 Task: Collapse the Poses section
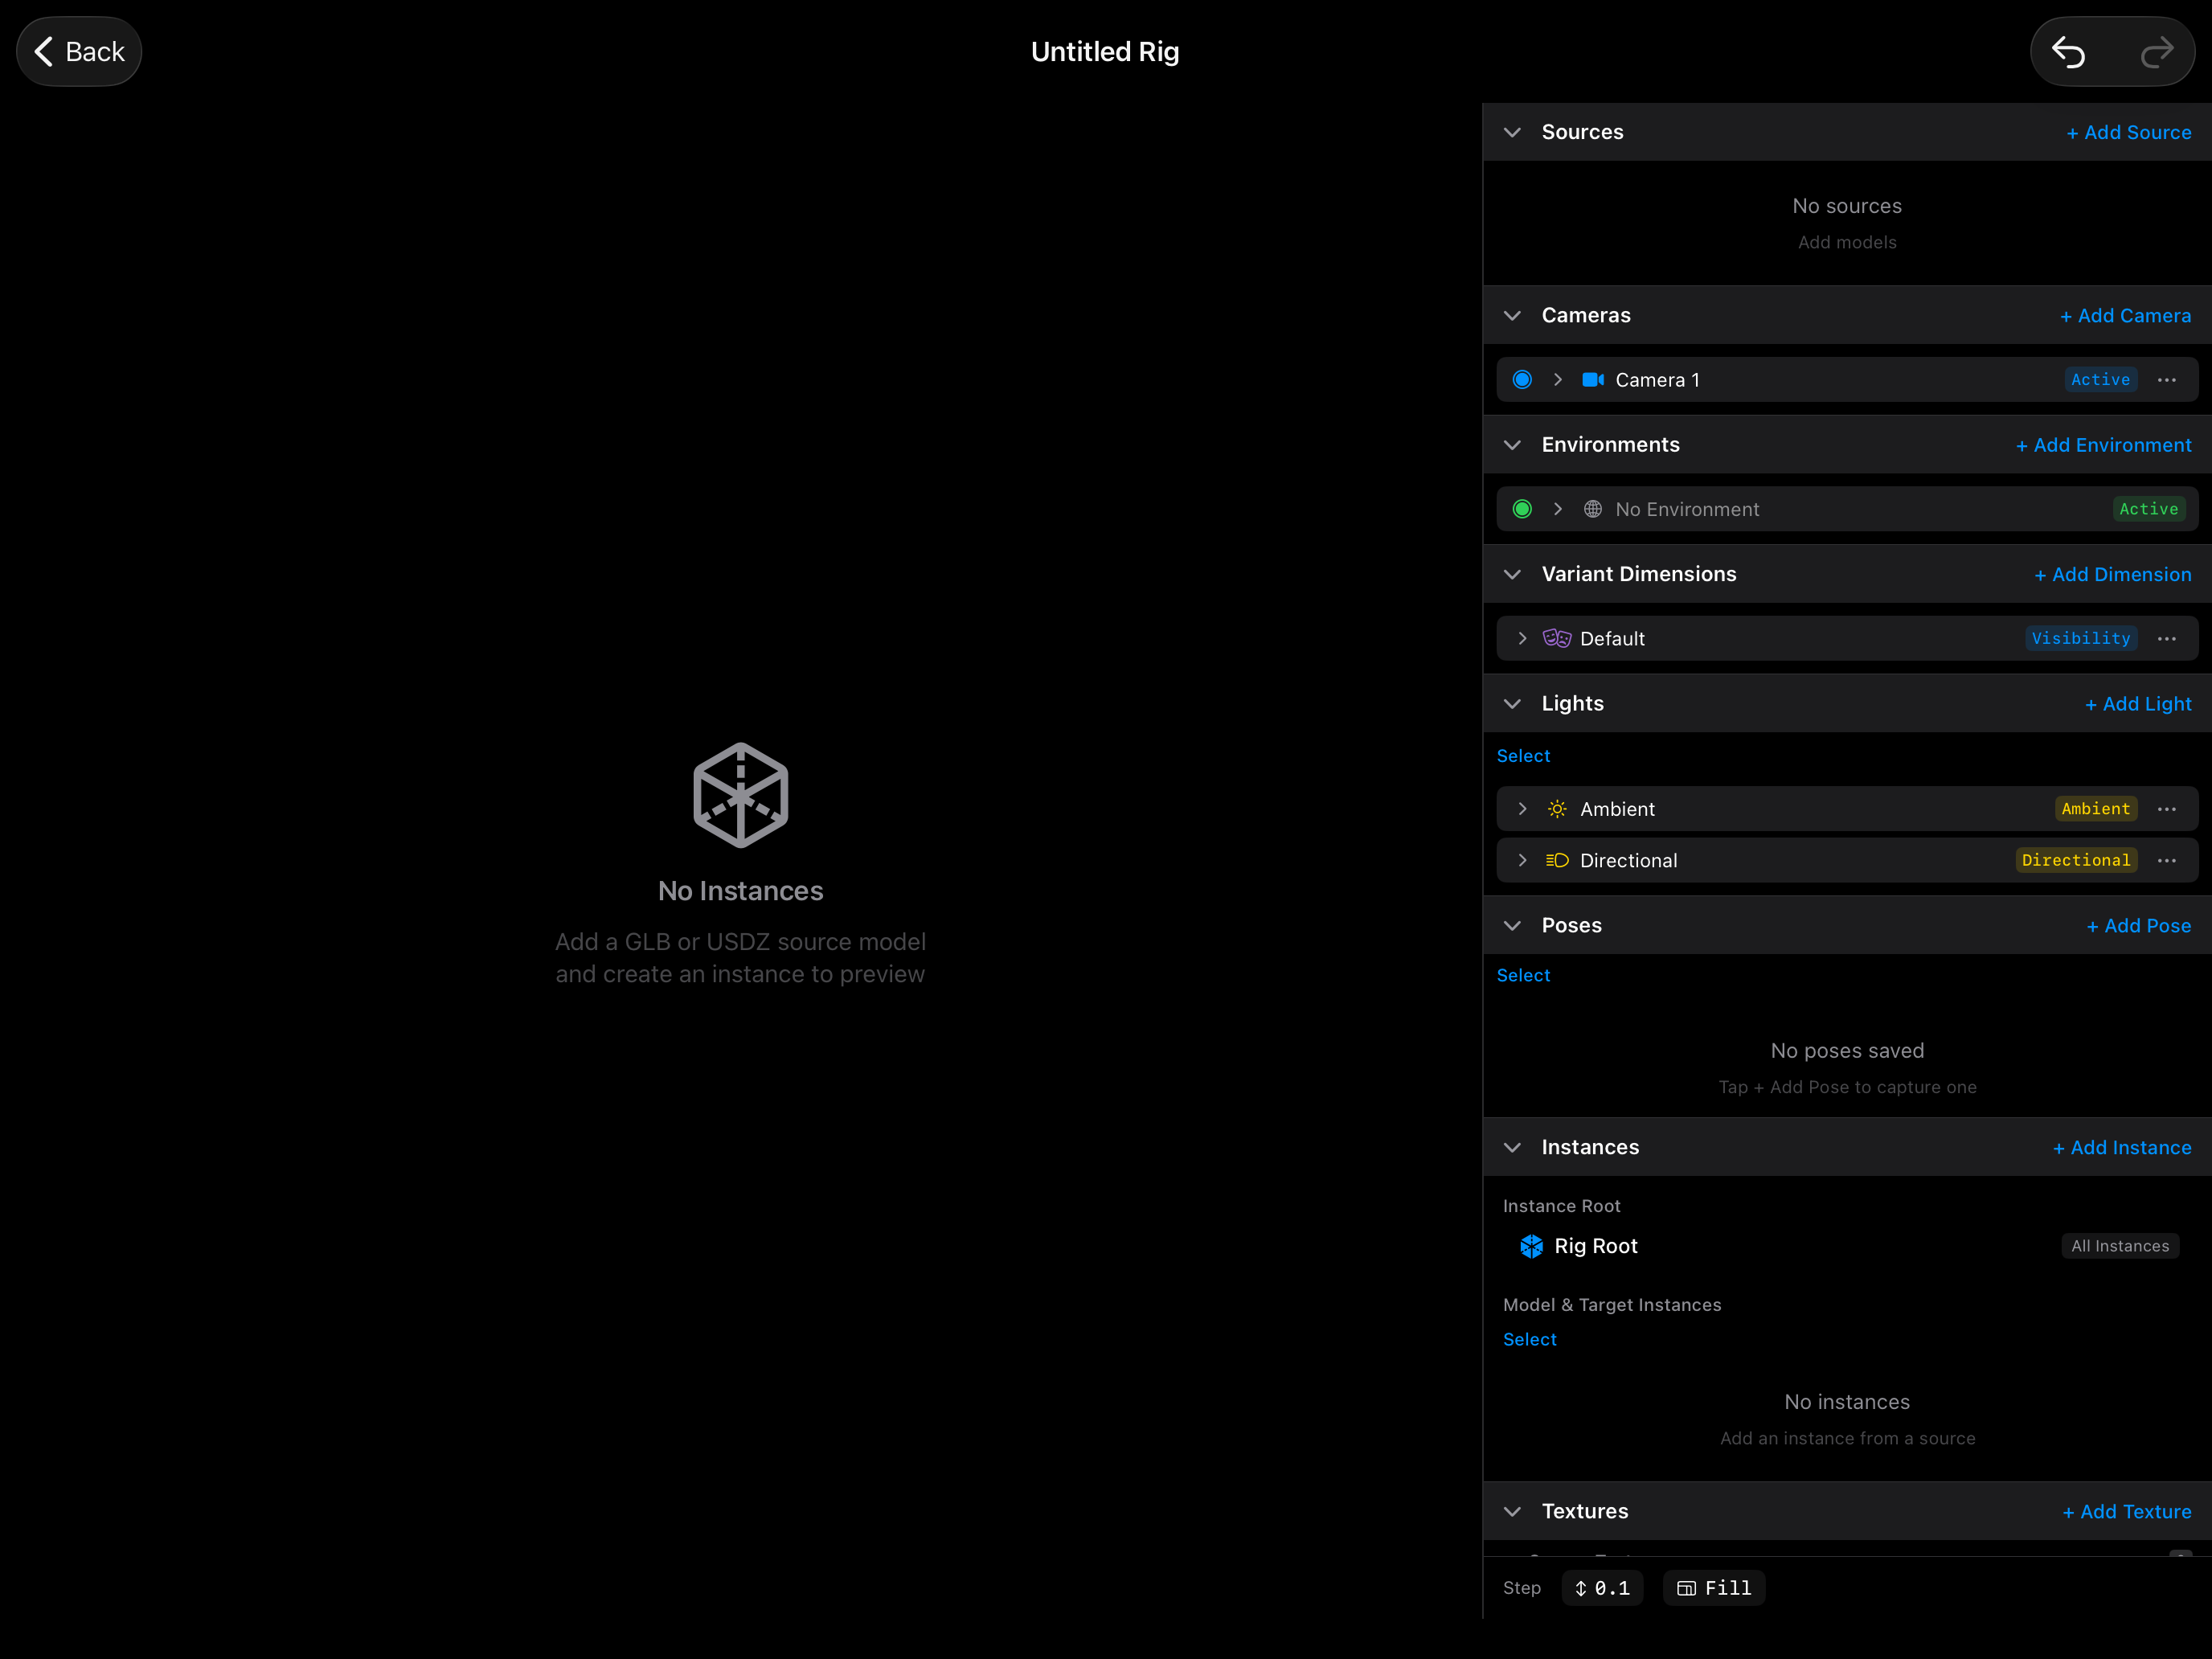[1512, 925]
